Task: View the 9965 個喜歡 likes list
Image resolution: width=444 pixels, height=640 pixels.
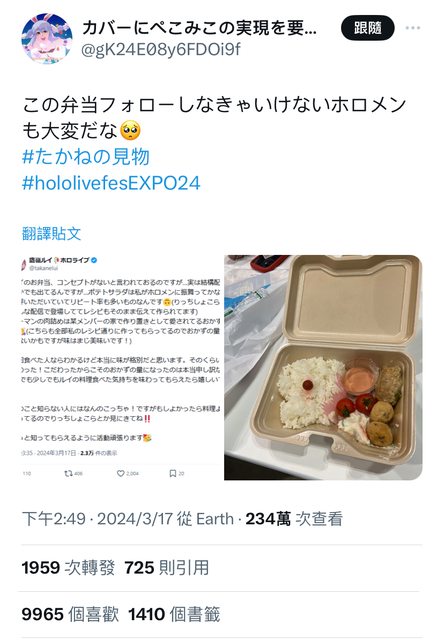Action: tap(70, 614)
